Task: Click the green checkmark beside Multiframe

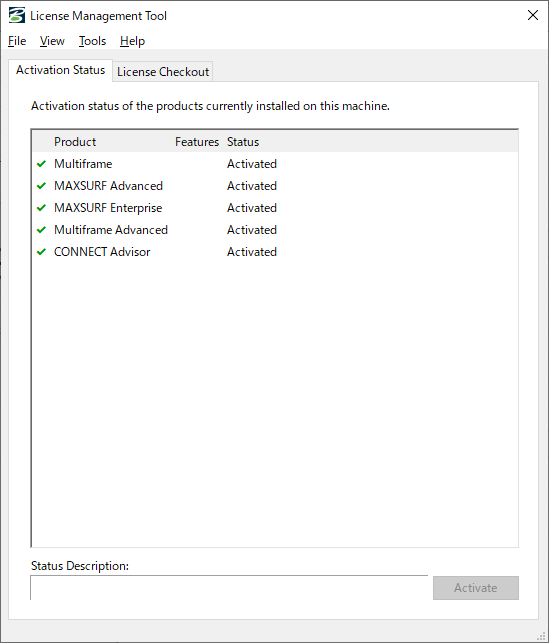Action: click(x=41, y=164)
